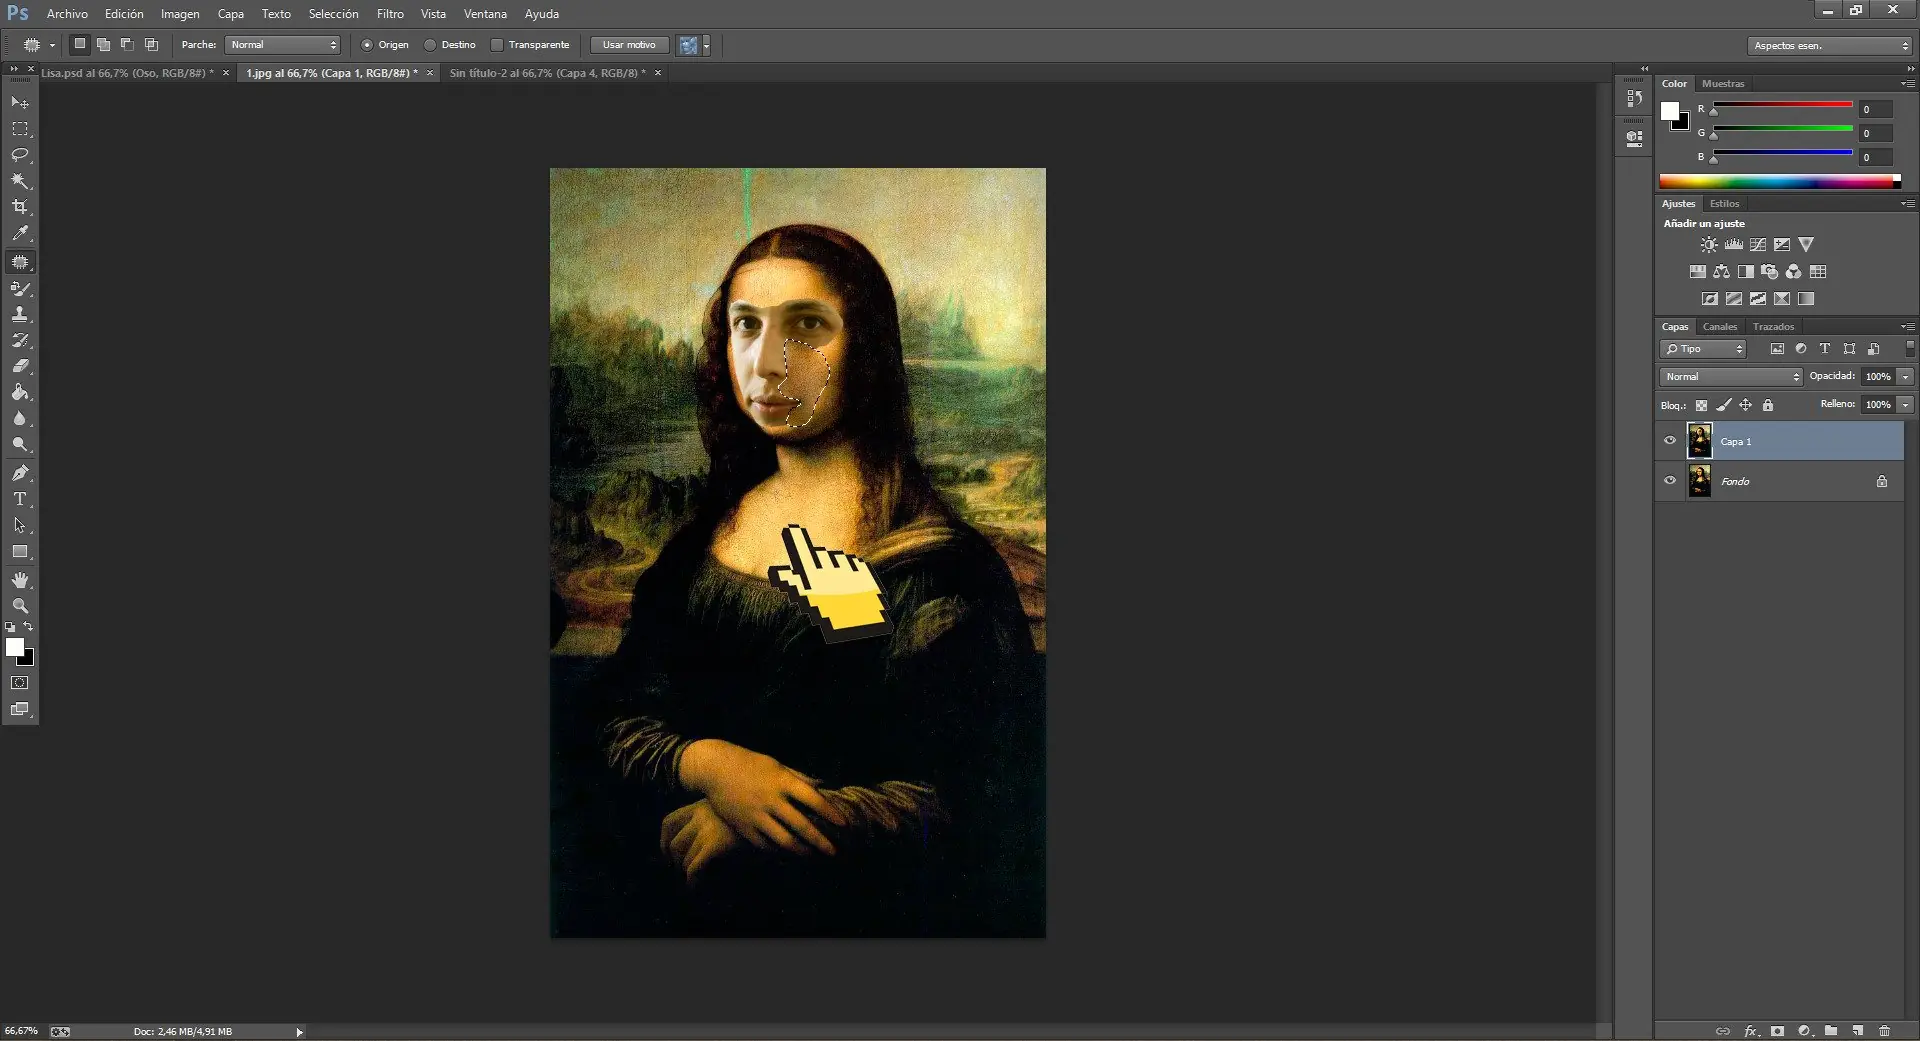The image size is (1920, 1041).
Task: Open the Opacidad slider dropdown arrow
Action: (1906, 376)
